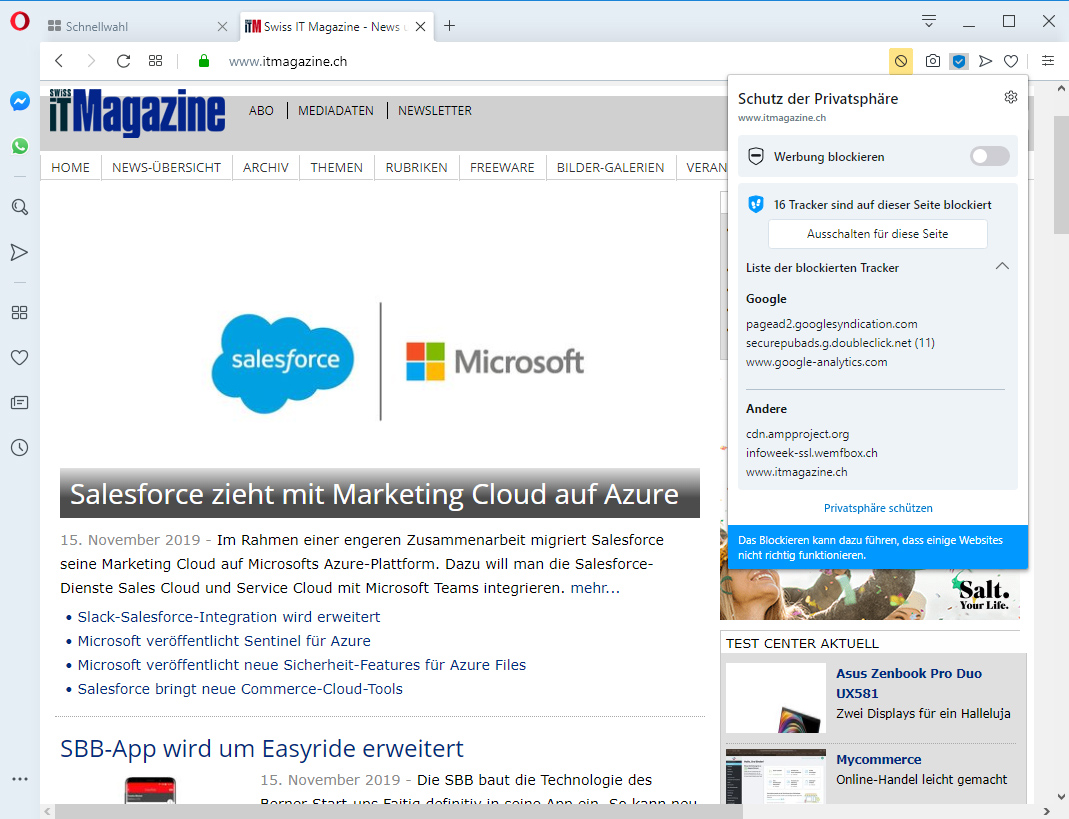Open Easy Setup menu icon

[1048, 61]
